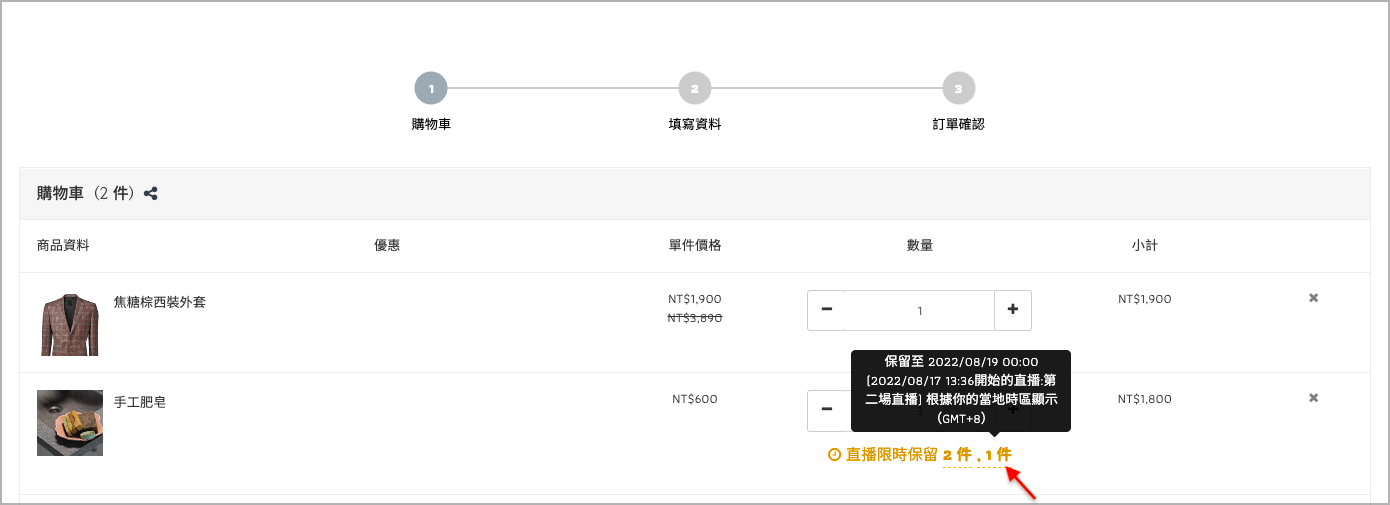The width and height of the screenshot is (1390, 505).
Task: Click the 購物車 (2 件) heading
Action: click(x=85, y=193)
